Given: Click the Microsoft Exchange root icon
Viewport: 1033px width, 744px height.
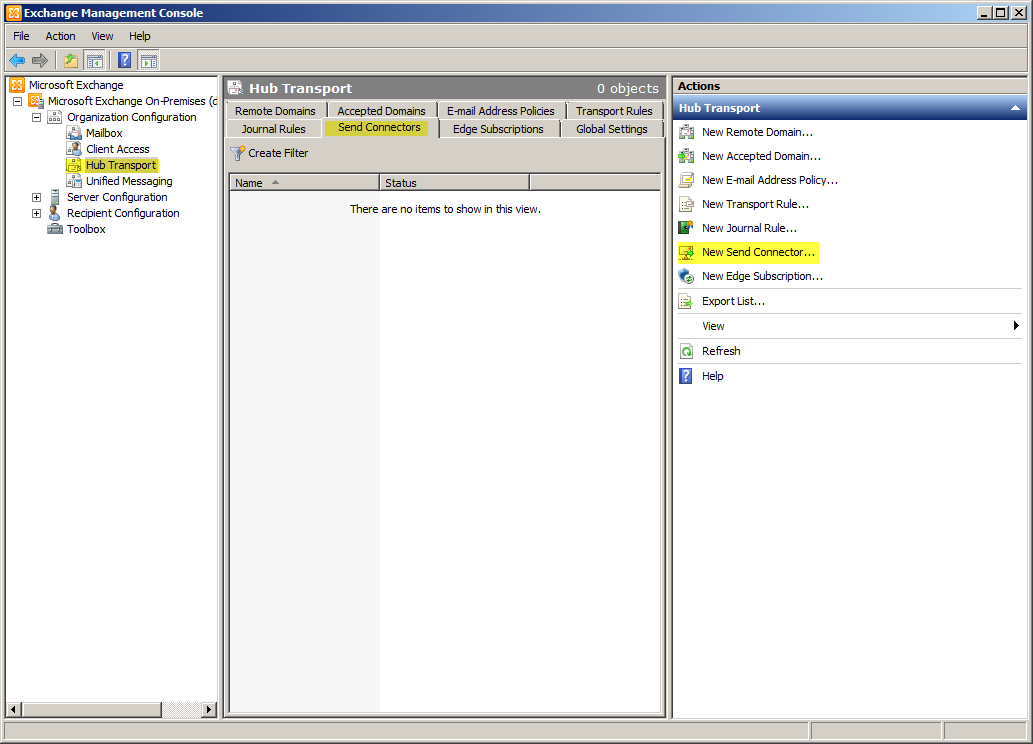Looking at the screenshot, I should coord(17,85).
